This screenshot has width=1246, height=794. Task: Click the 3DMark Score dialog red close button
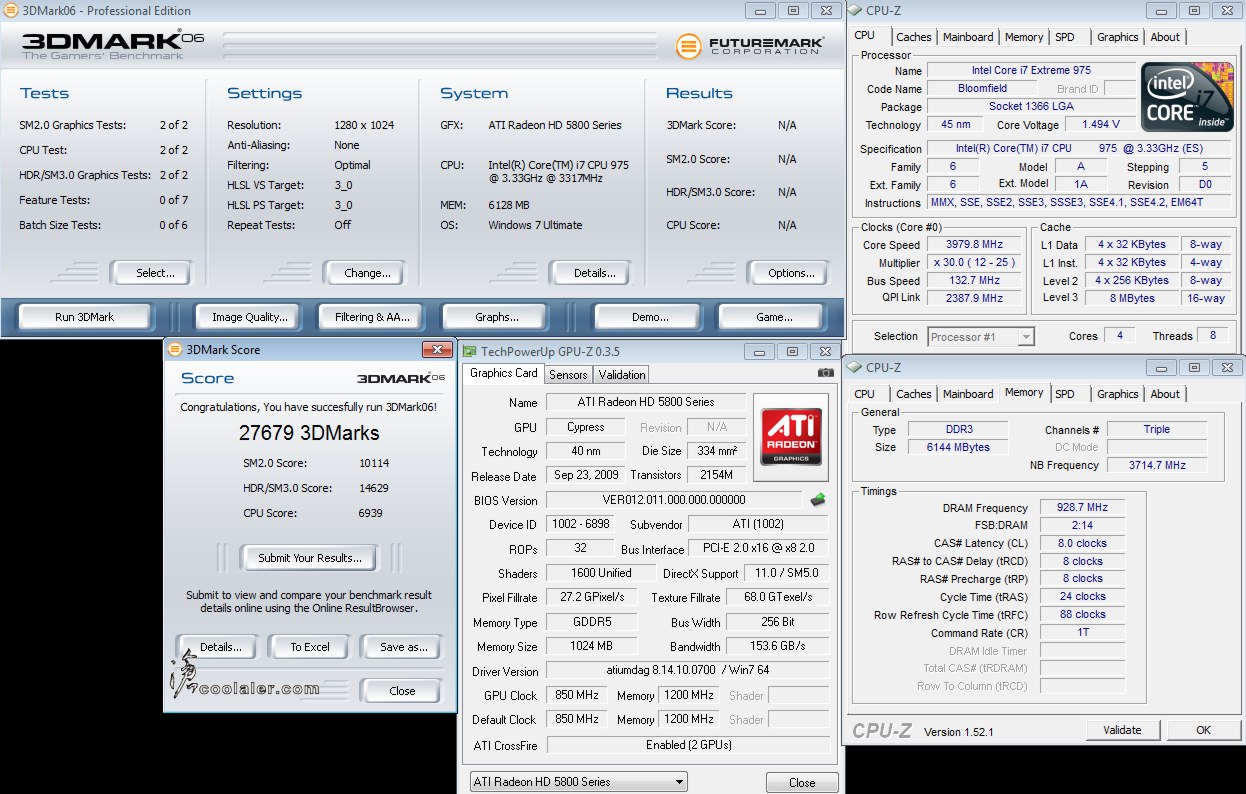tap(437, 349)
